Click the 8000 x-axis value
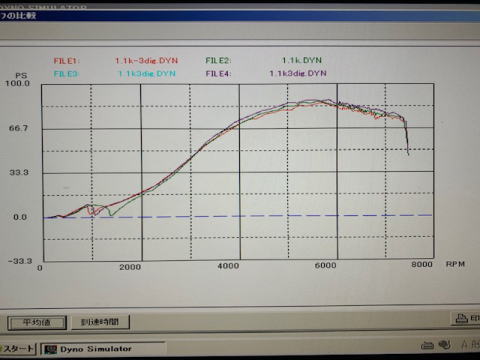This screenshot has width=480, height=360. [422, 264]
